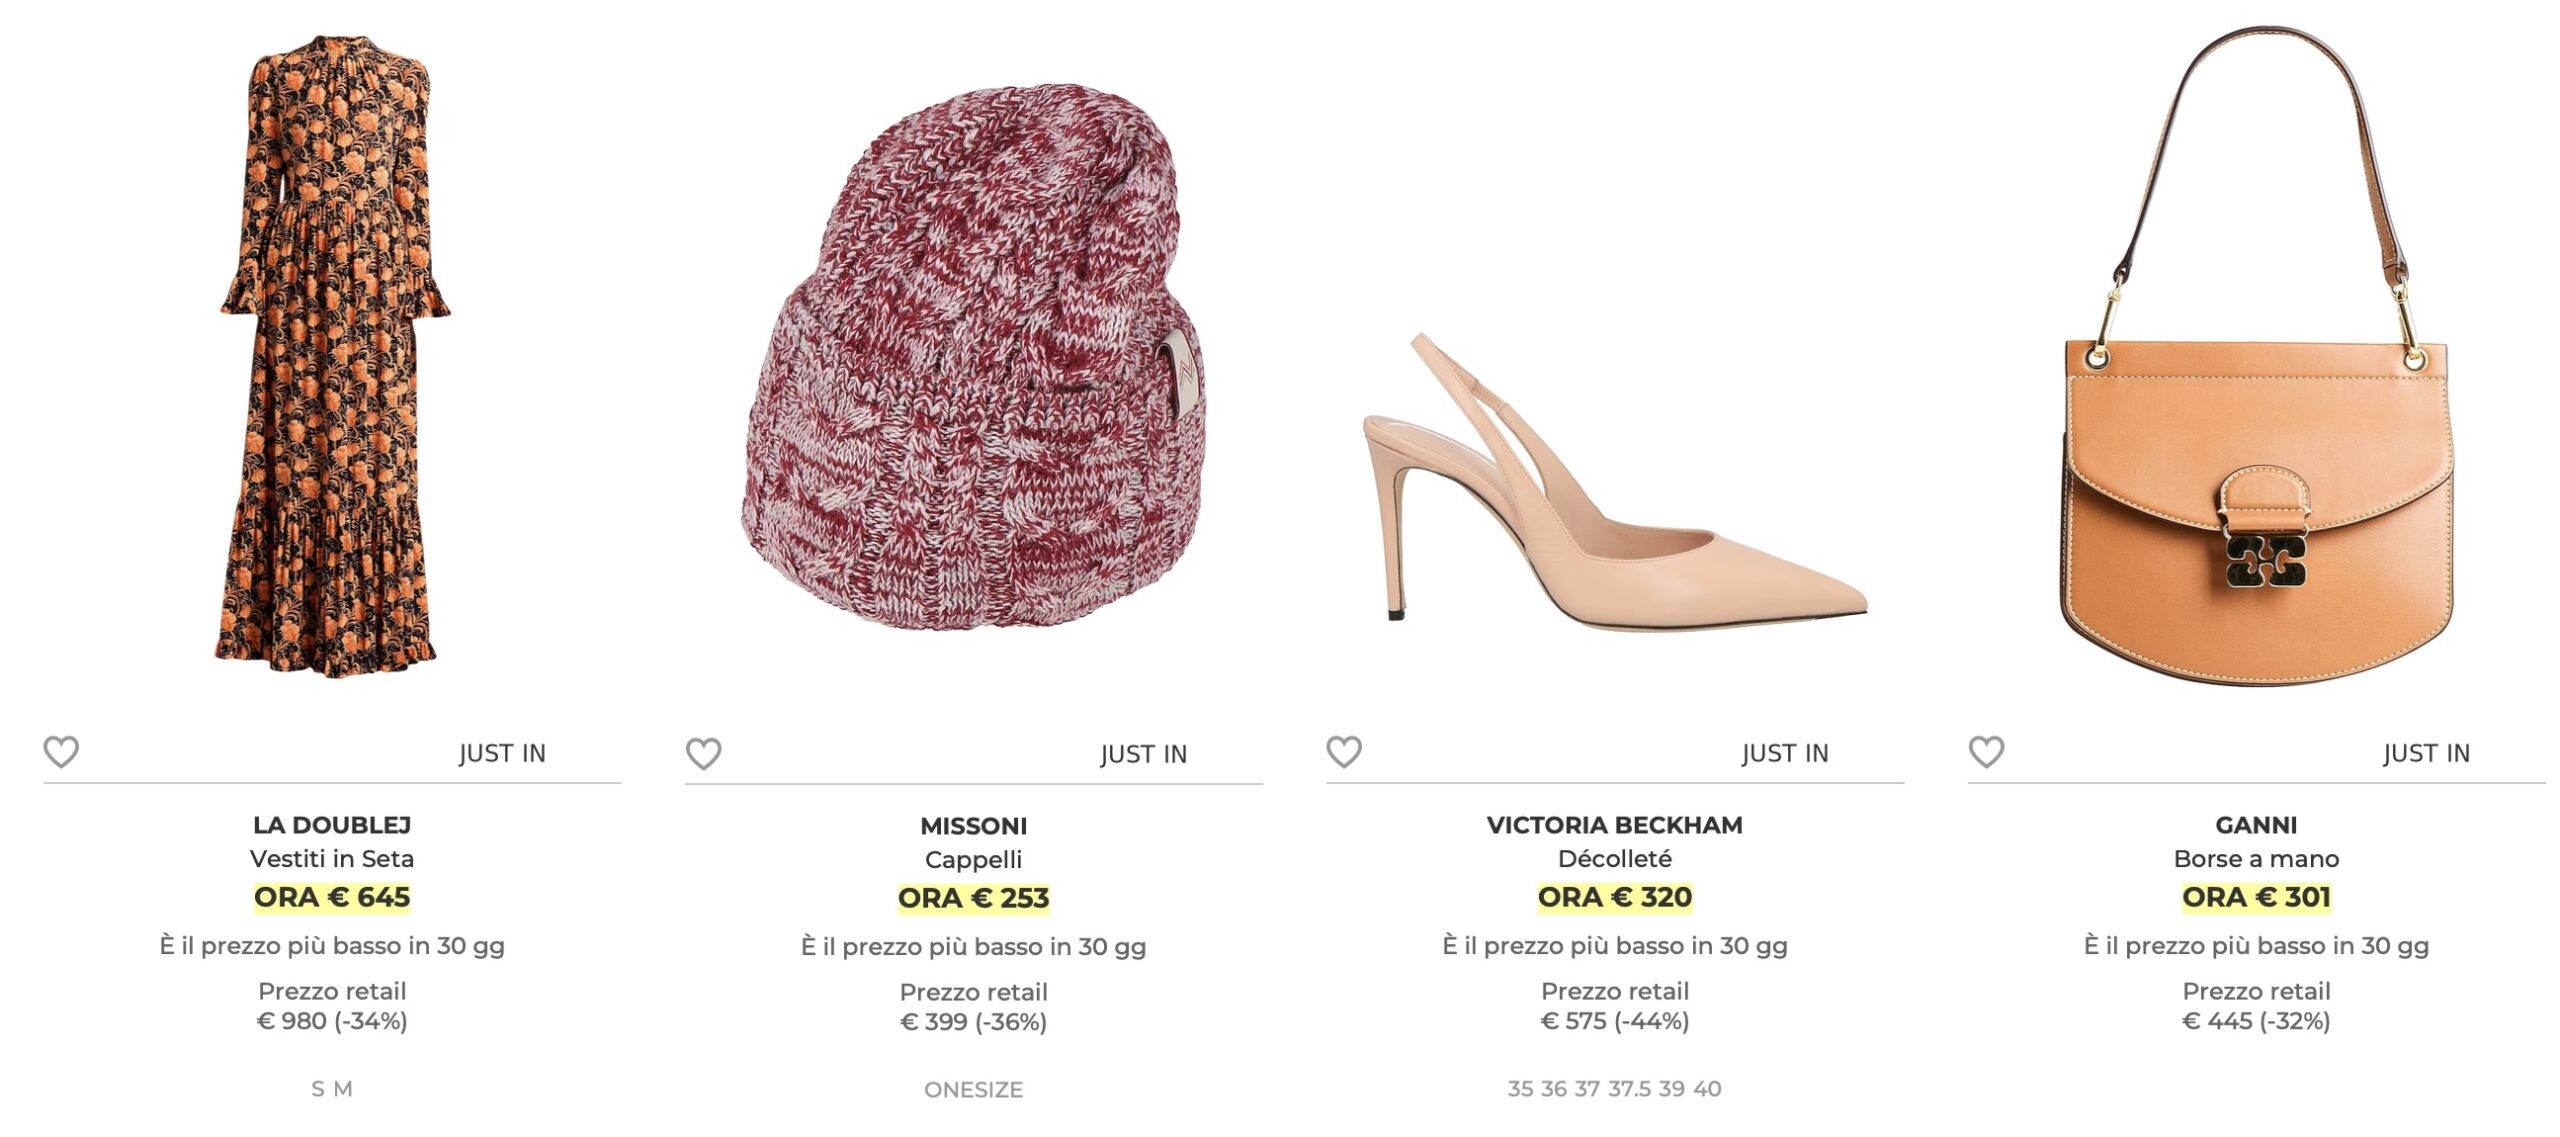
Task: Open the GANNI brand link
Action: 2256,825
